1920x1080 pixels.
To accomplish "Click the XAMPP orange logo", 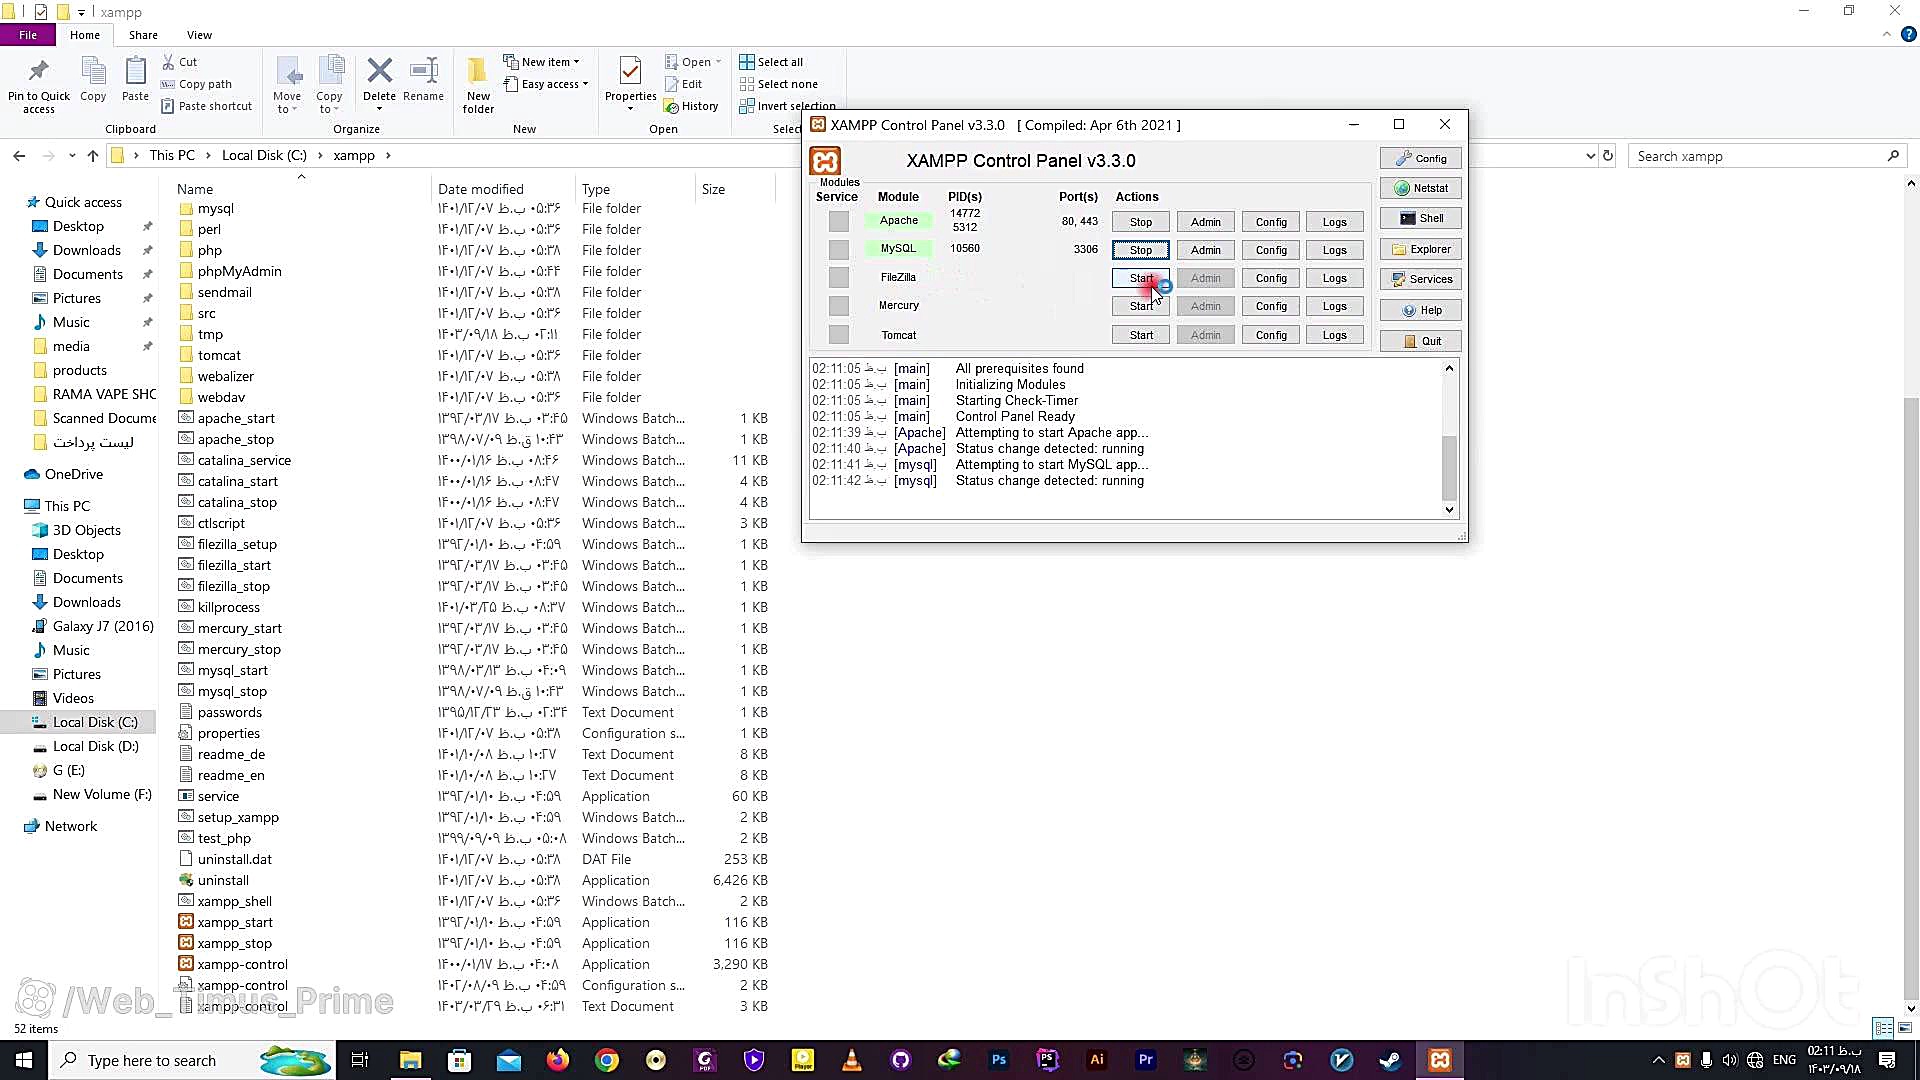I will [x=825, y=161].
